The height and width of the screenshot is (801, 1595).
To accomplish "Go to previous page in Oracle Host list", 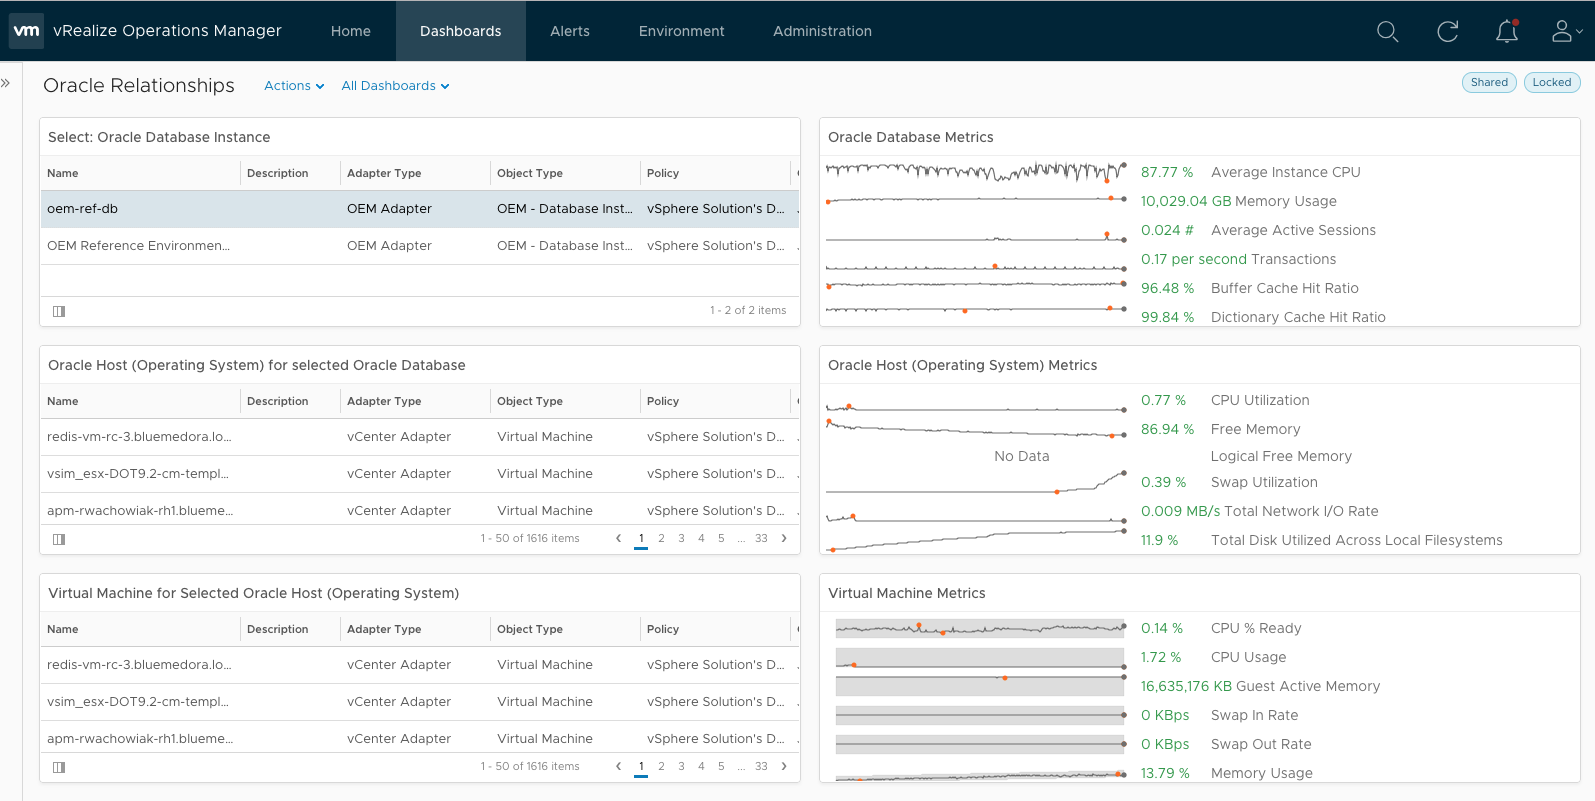I will click(618, 538).
